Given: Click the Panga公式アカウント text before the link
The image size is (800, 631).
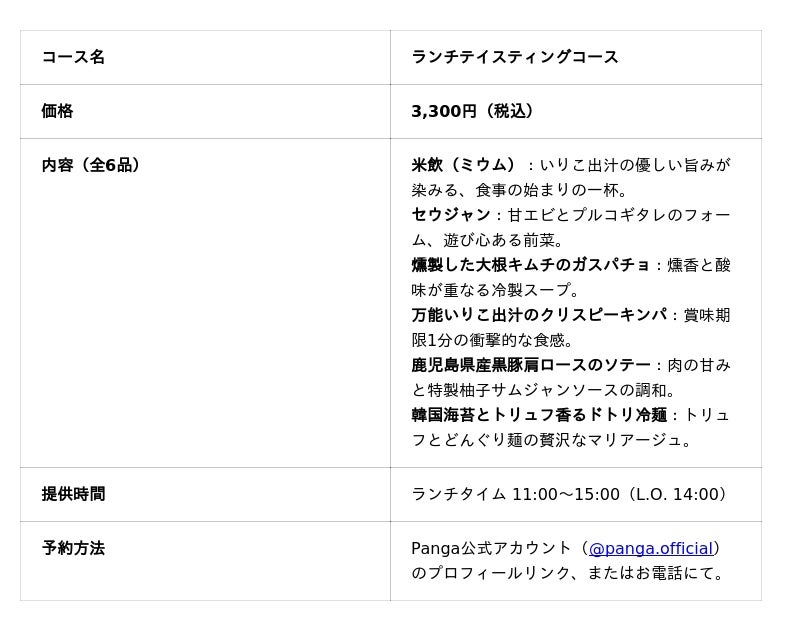Looking at the screenshot, I should point(493,549).
